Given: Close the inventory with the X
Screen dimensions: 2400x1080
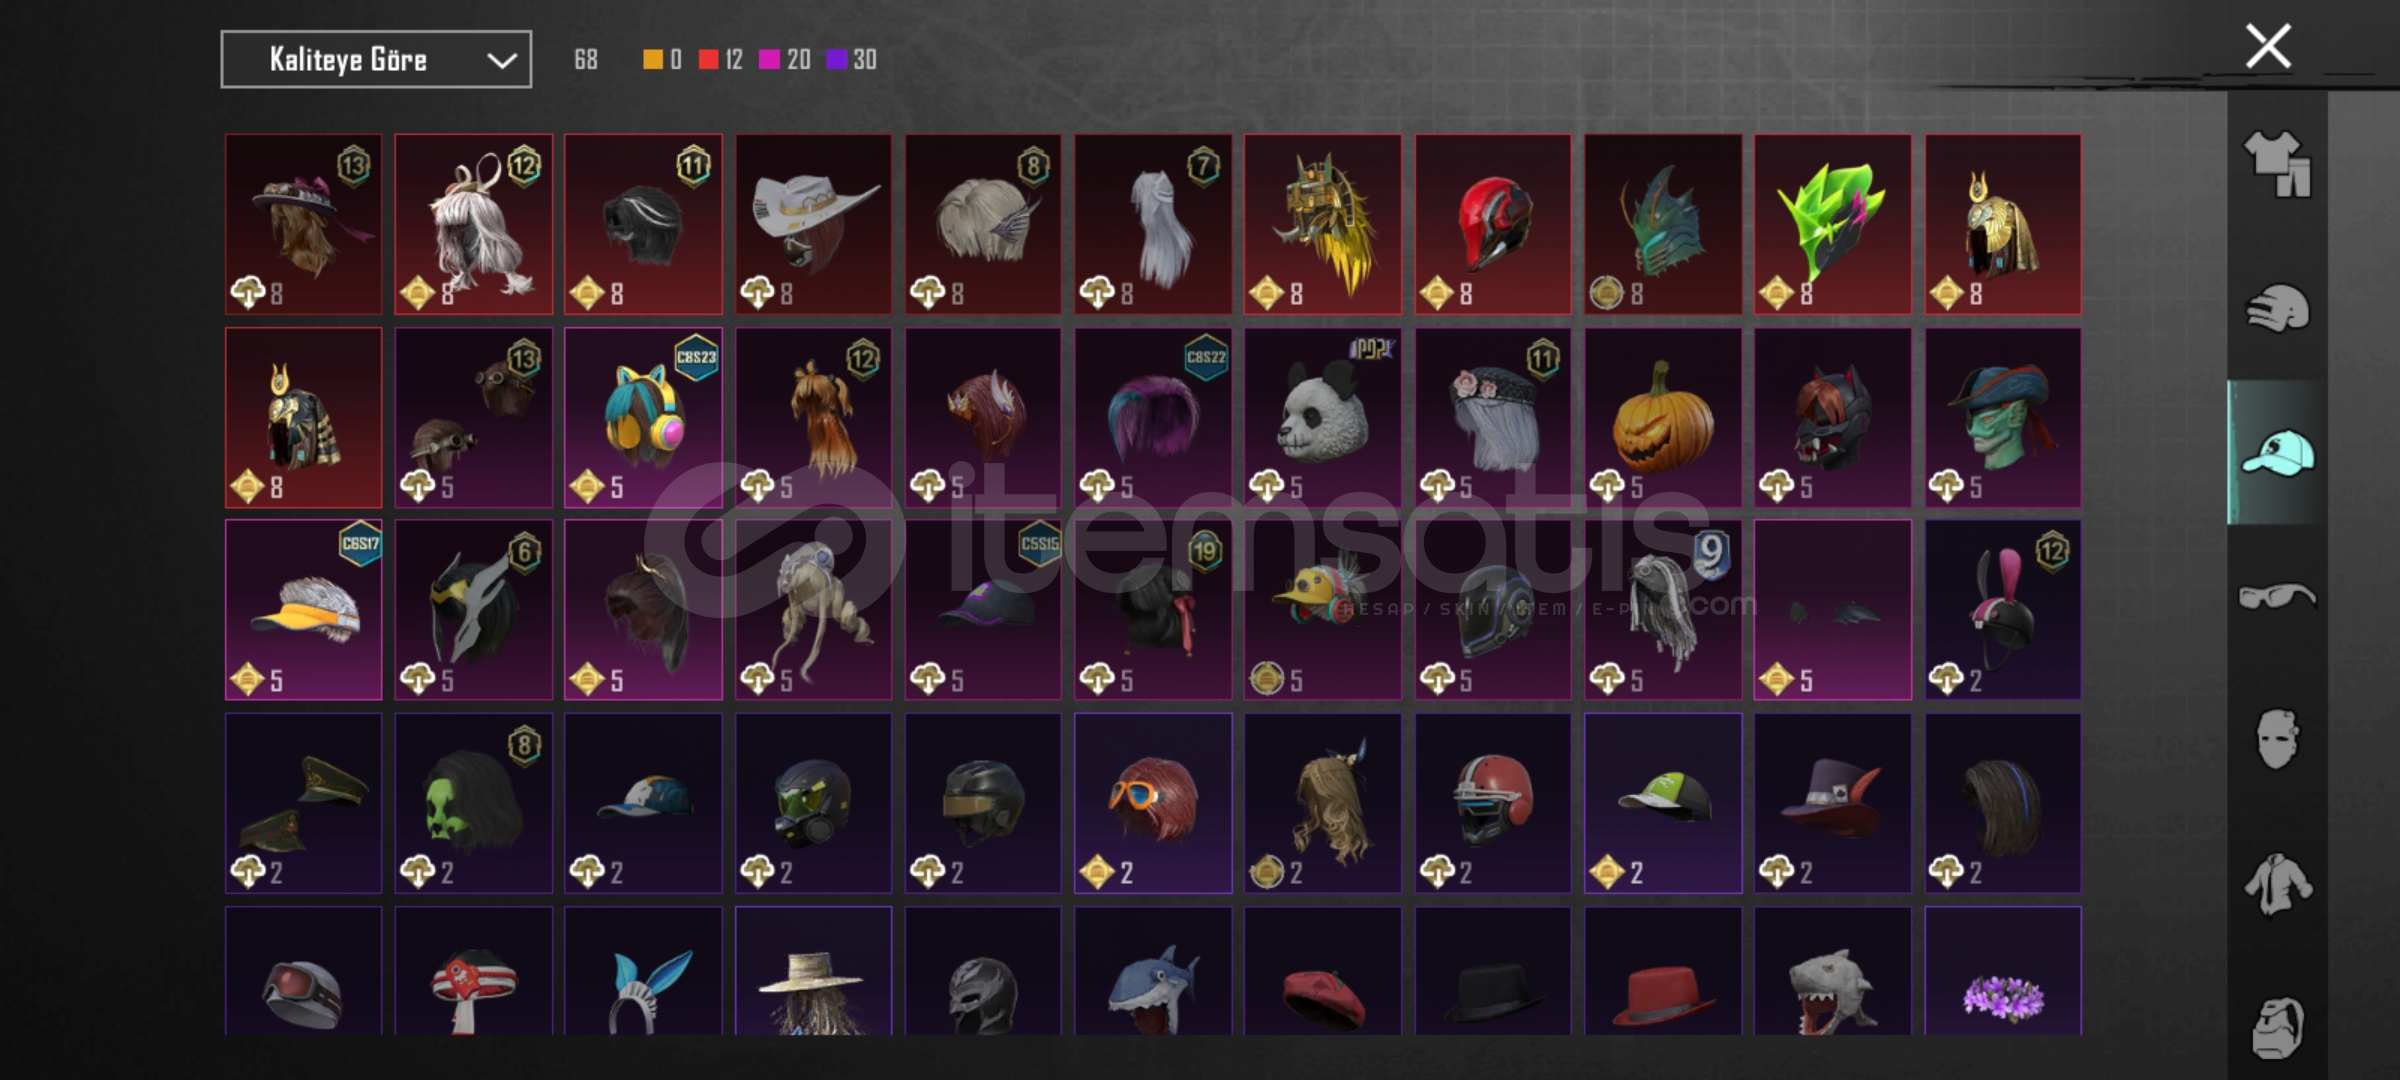Looking at the screenshot, I should (x=2268, y=46).
